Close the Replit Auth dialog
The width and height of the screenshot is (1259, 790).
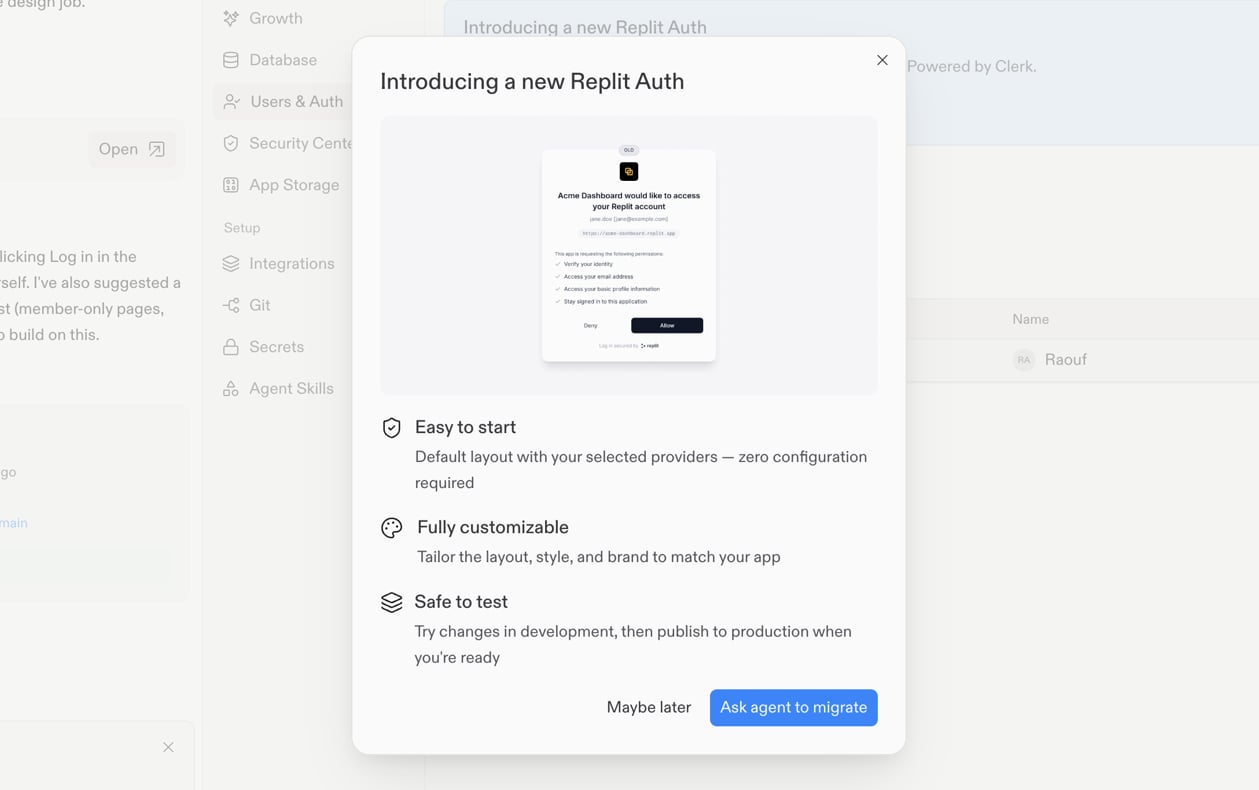882,60
